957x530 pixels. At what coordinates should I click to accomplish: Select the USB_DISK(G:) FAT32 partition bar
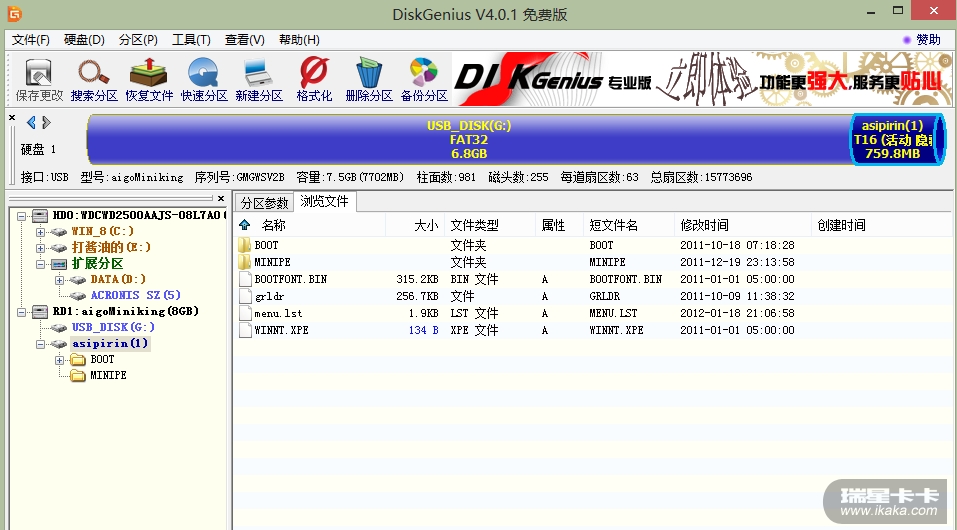[469, 140]
